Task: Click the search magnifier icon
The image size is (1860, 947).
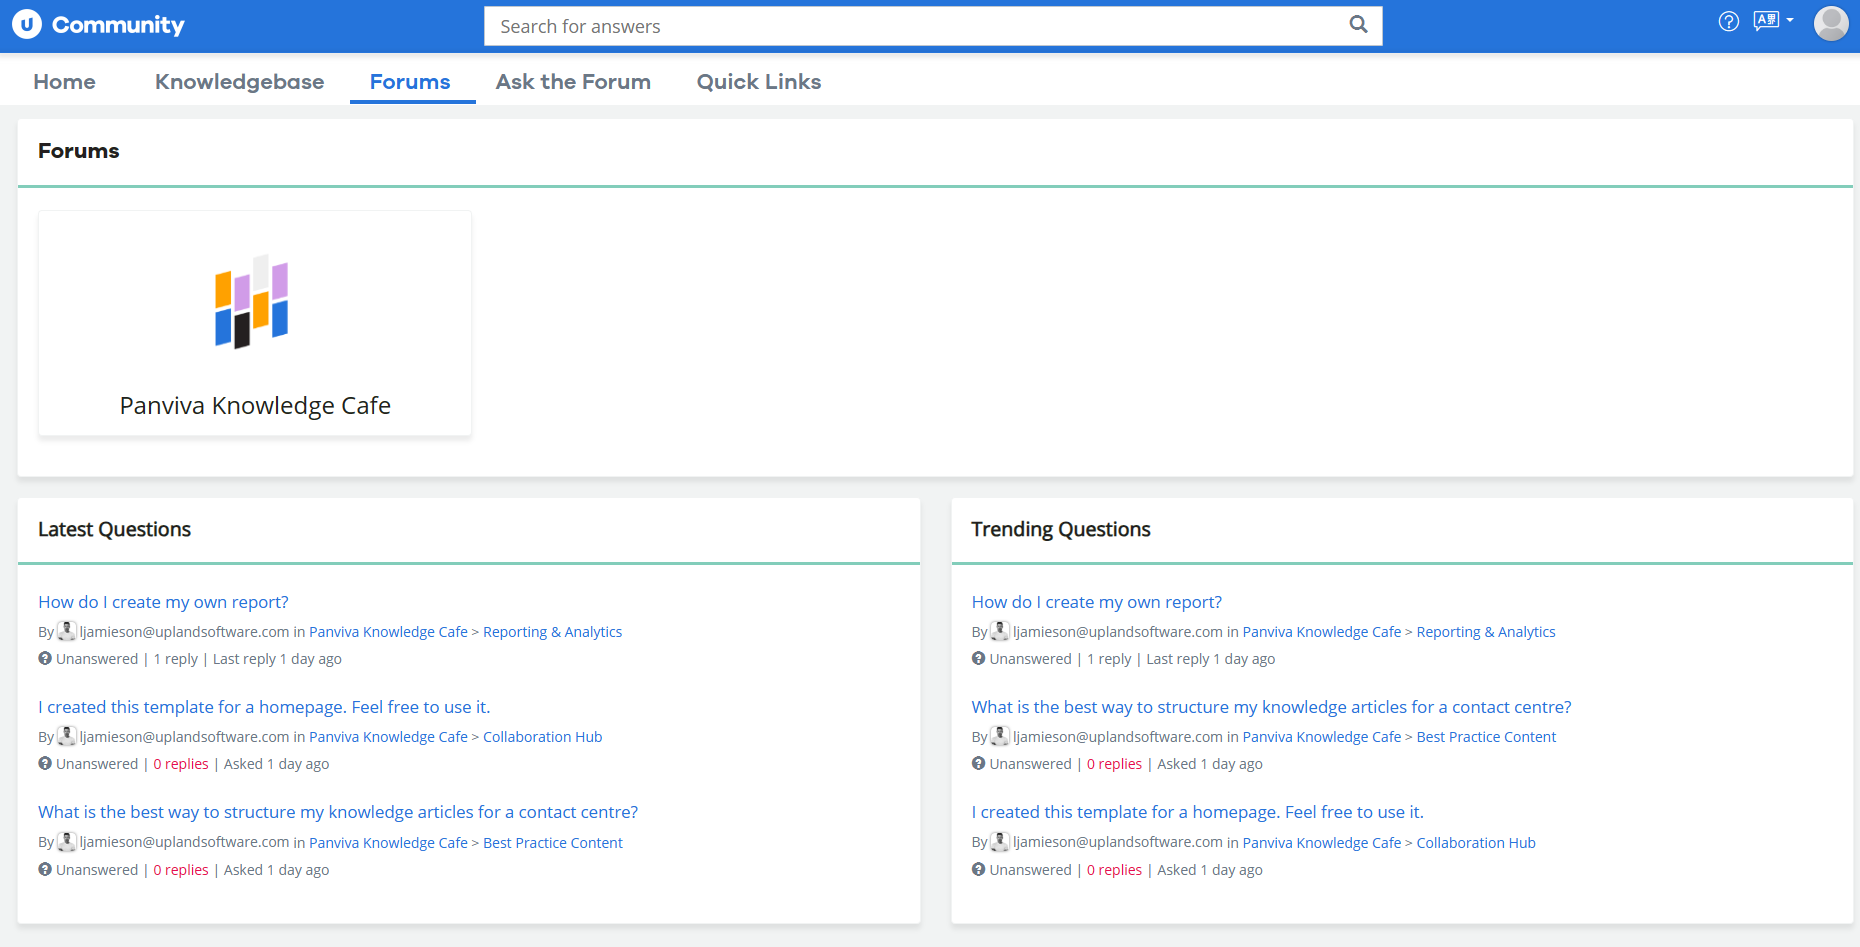Action: coord(1358,24)
